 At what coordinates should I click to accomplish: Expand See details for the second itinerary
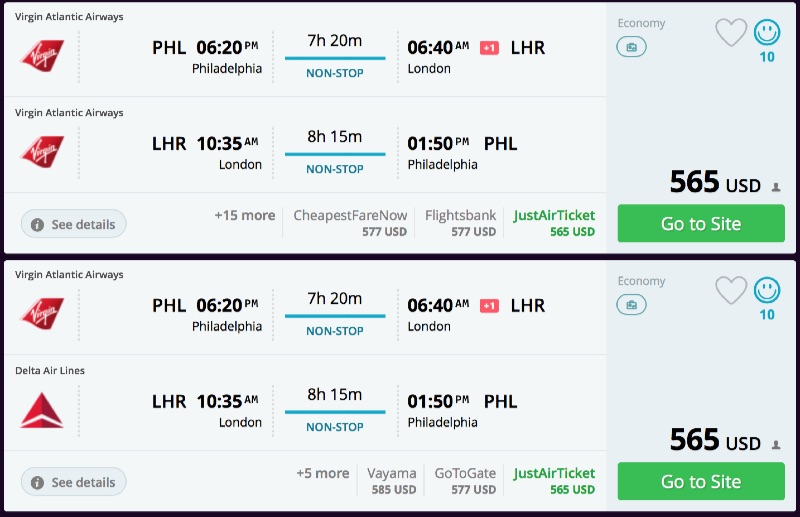pos(74,482)
